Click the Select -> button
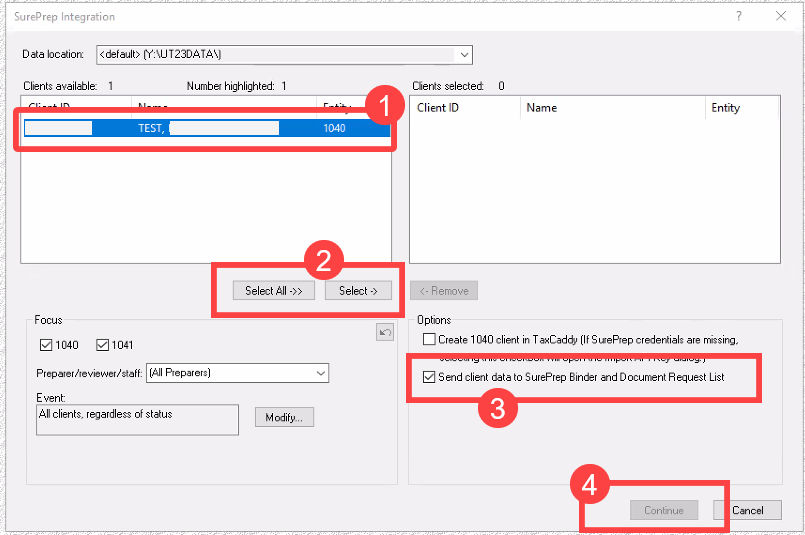This screenshot has width=805, height=535. (x=358, y=291)
